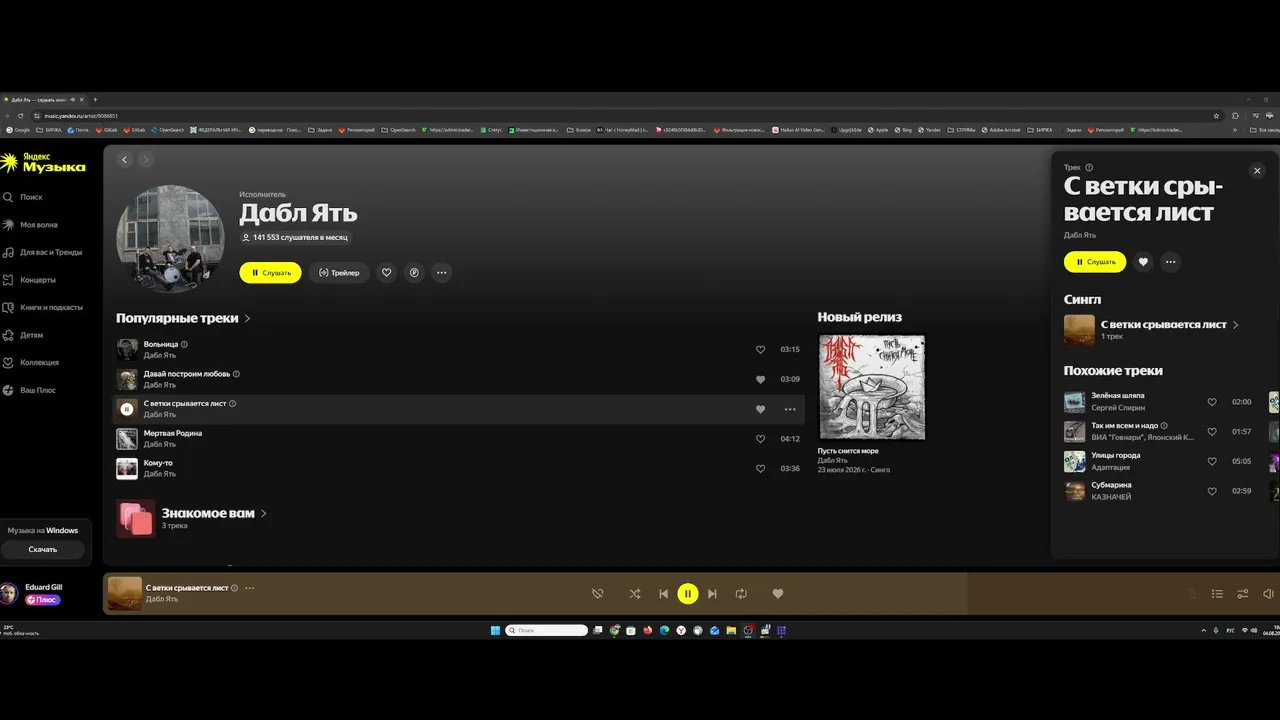Expand the Популярные треки section
Image resolution: width=1280 pixels, height=720 pixels.
point(183,318)
